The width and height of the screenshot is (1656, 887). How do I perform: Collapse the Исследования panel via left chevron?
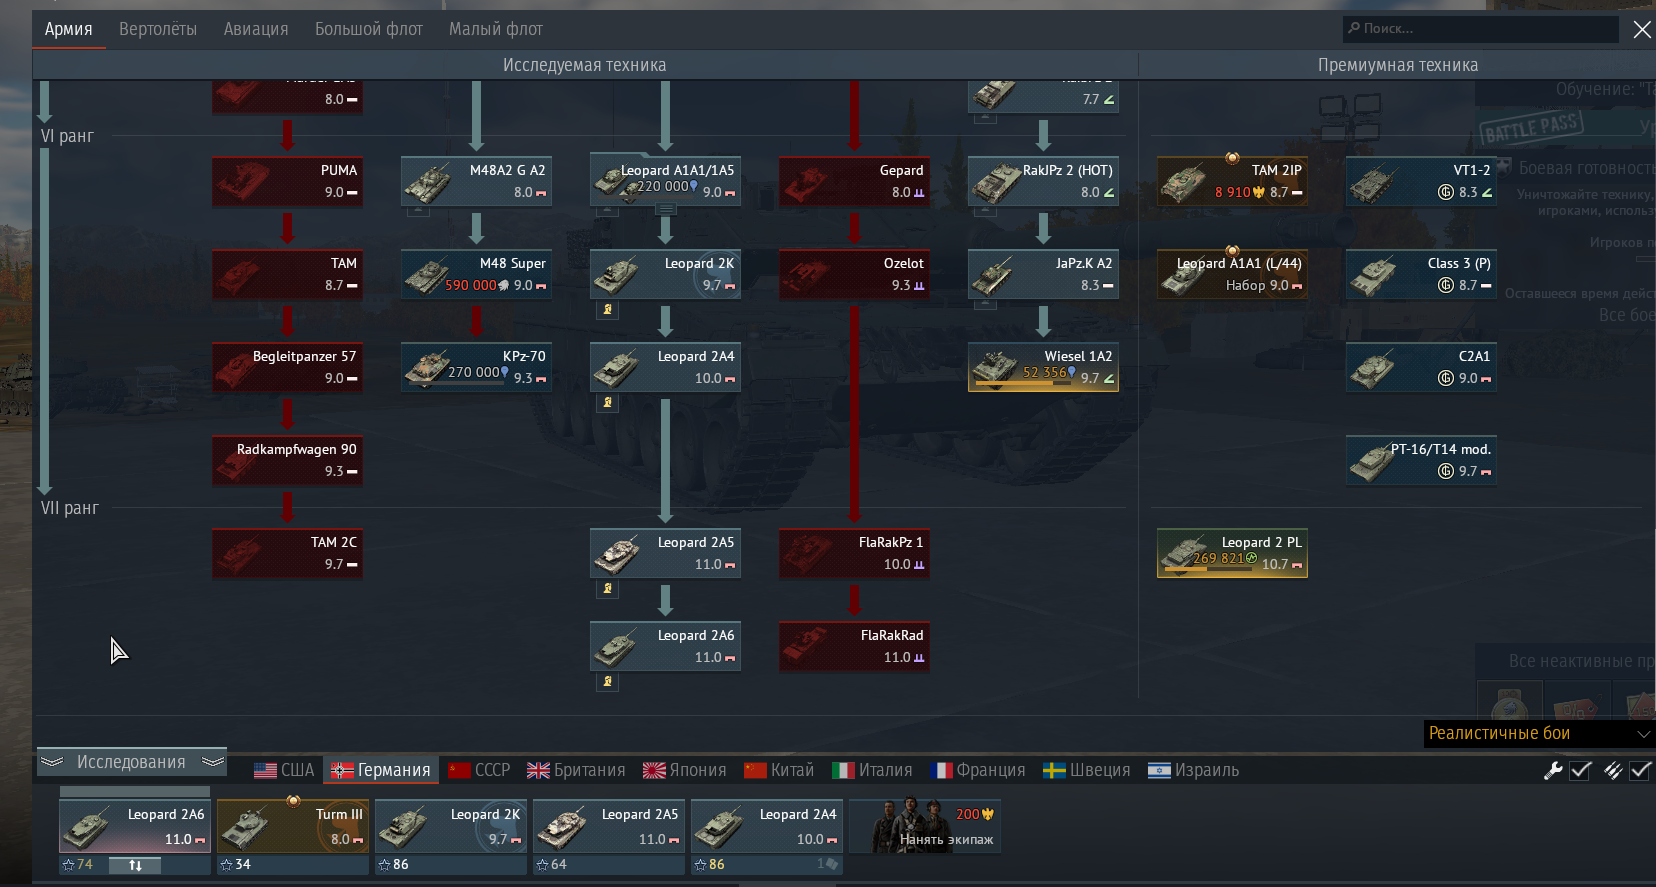[x=53, y=762]
